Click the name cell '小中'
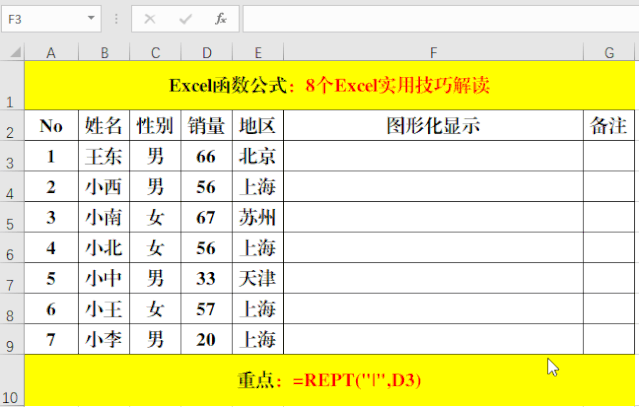The height and width of the screenshot is (407, 639). pyautogui.click(x=104, y=278)
